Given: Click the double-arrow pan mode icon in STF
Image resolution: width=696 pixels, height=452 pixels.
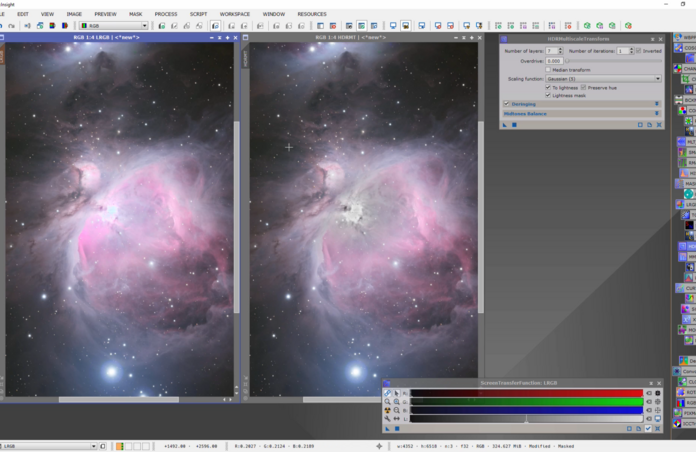Looking at the screenshot, I should 396,418.
